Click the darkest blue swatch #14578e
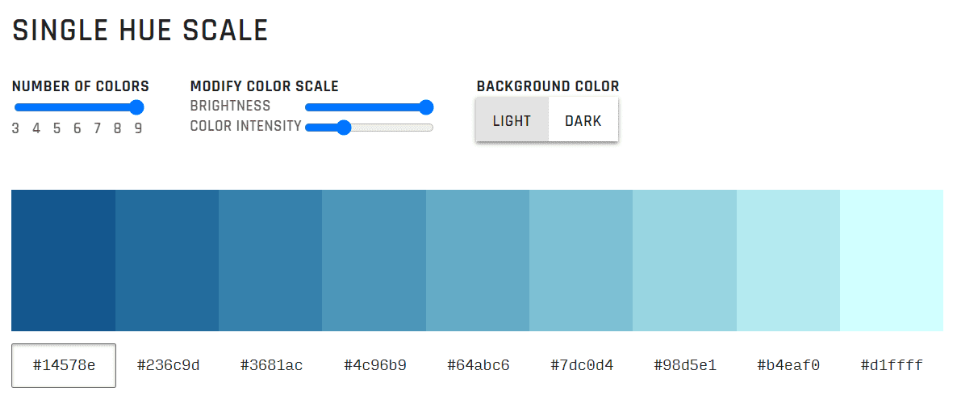This screenshot has height=402, width=957. (63, 260)
